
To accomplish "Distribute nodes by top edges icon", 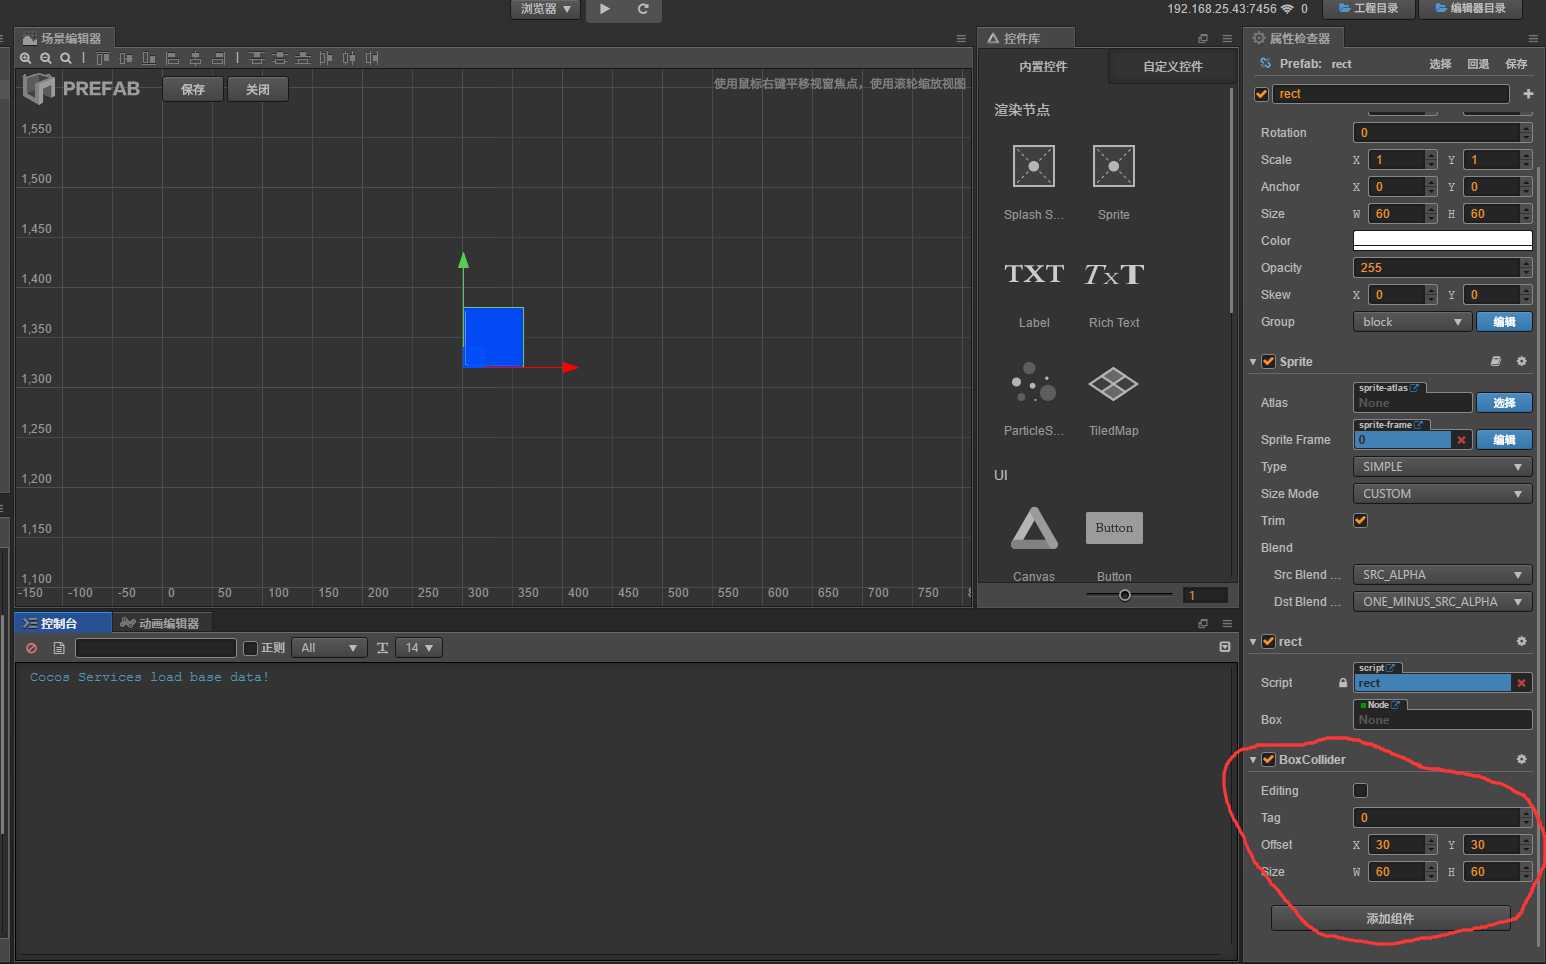I will tap(256, 58).
